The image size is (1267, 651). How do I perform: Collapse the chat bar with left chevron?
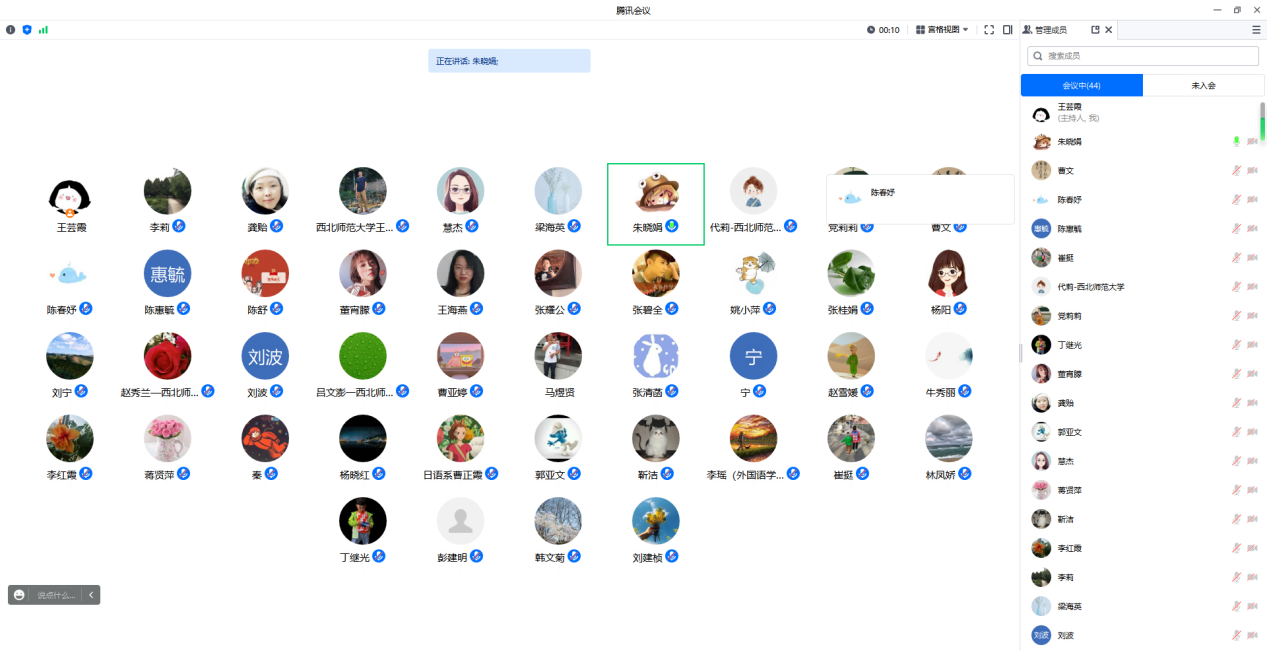pyautogui.click(x=91, y=595)
